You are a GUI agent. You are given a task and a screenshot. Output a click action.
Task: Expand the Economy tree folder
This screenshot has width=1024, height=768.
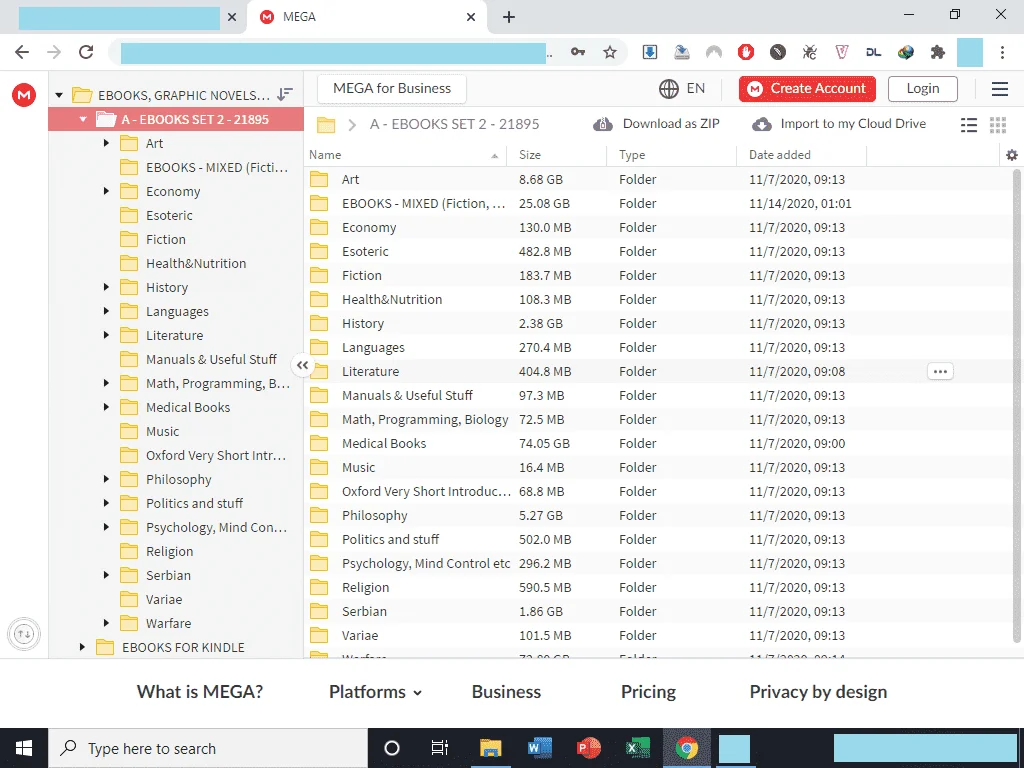coord(106,191)
